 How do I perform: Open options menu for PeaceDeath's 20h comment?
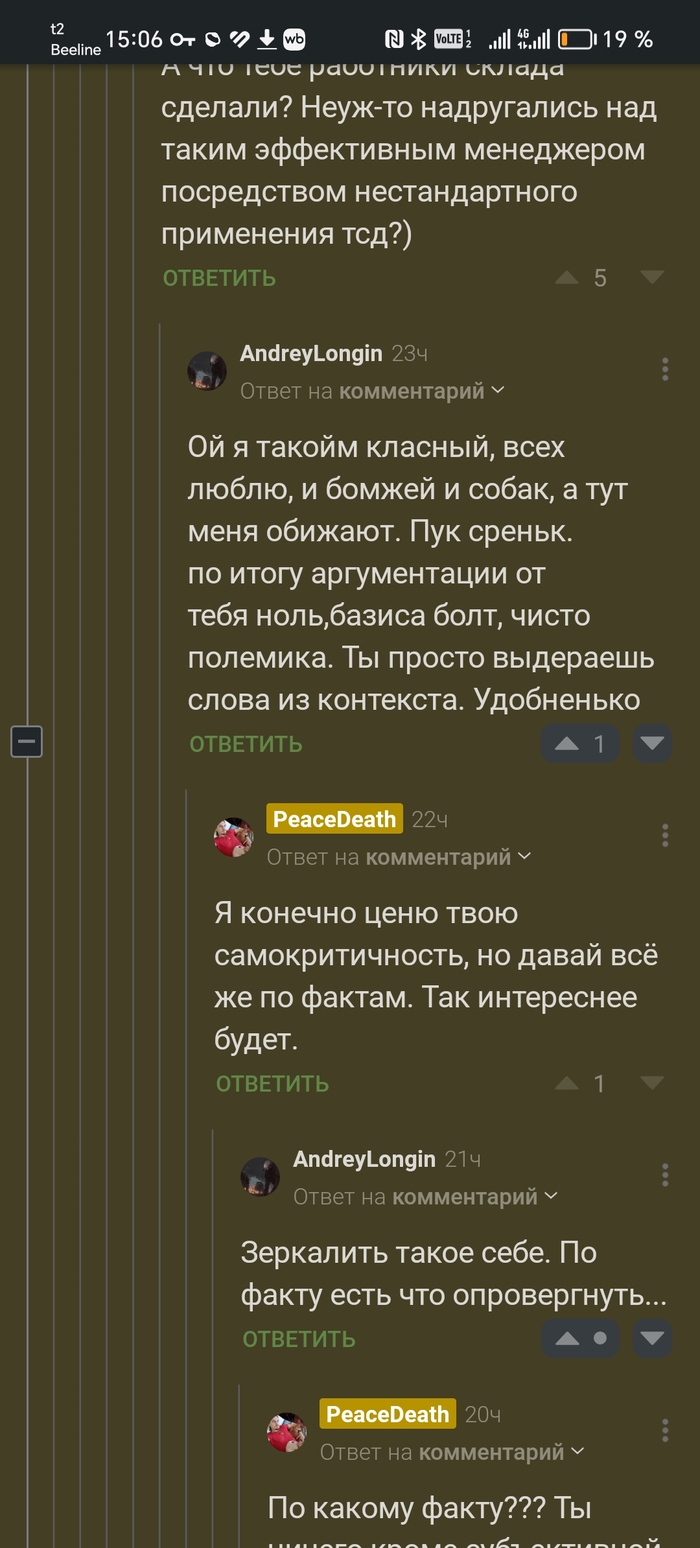(665, 1431)
